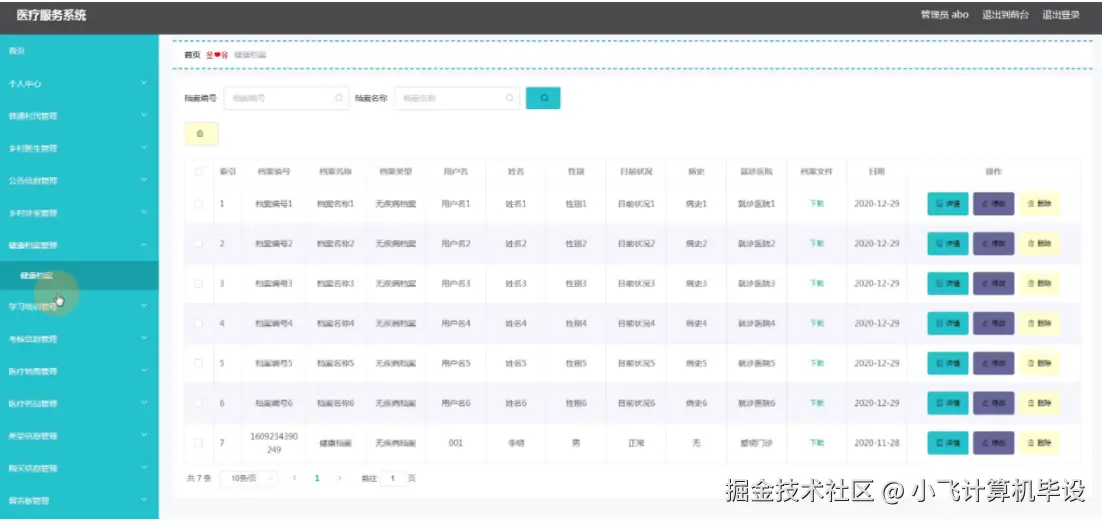Click 用户名1 cell in row 1
The image size is (1102, 521).
click(455, 204)
